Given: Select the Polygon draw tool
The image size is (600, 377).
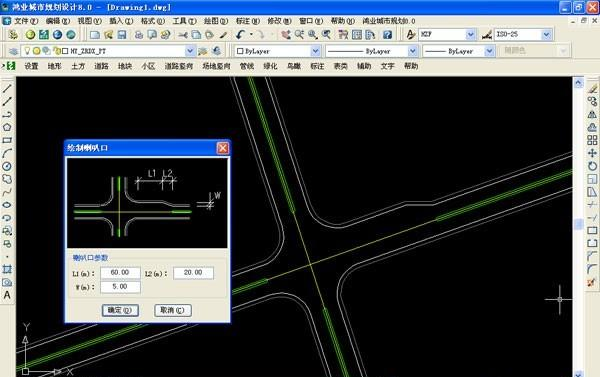Looking at the screenshot, I should [7, 127].
